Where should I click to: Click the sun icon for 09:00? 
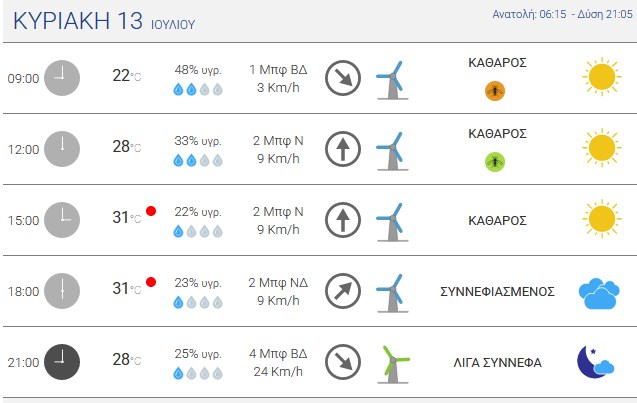pos(601,77)
